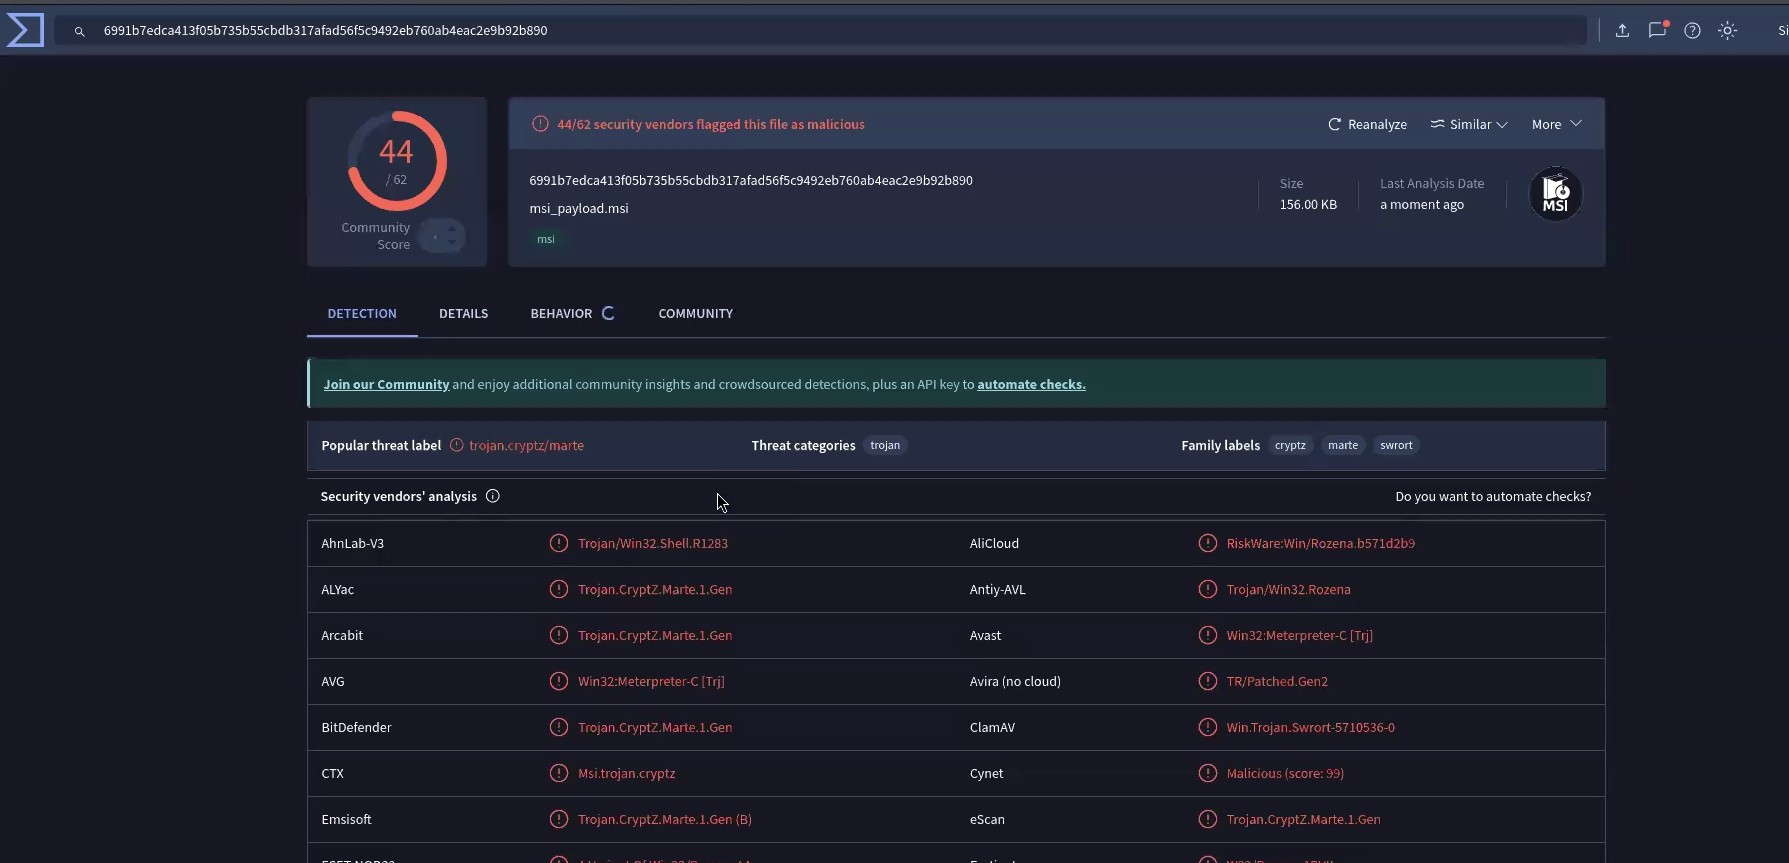This screenshot has width=1789, height=863.
Task: Switch to the DETECTION tab
Action: point(362,313)
